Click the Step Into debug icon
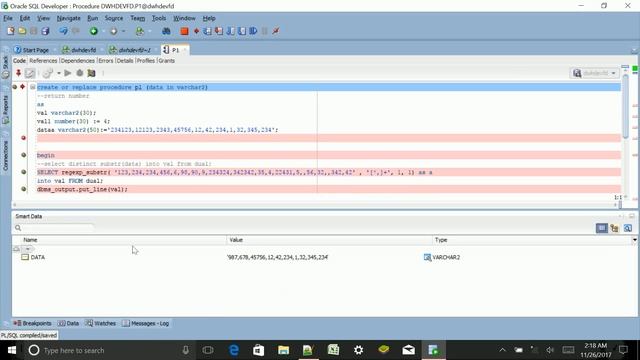The image size is (640, 360). click(219, 31)
